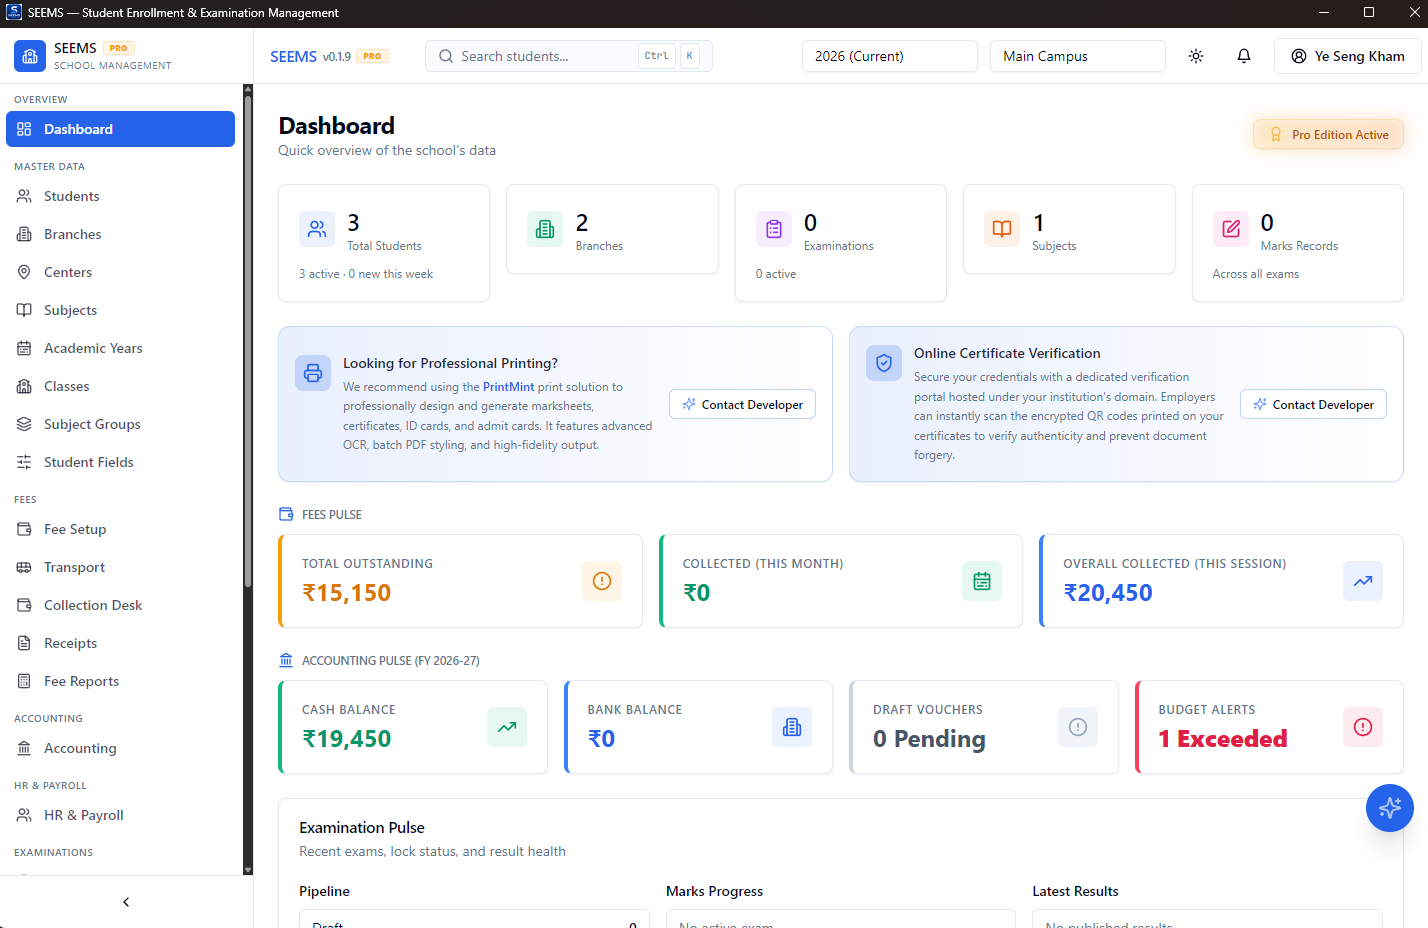Viewport: 1428px width, 928px height.
Task: Click the ACCOUNTING PULSE (FY 2026-27) label
Action: 391,660
